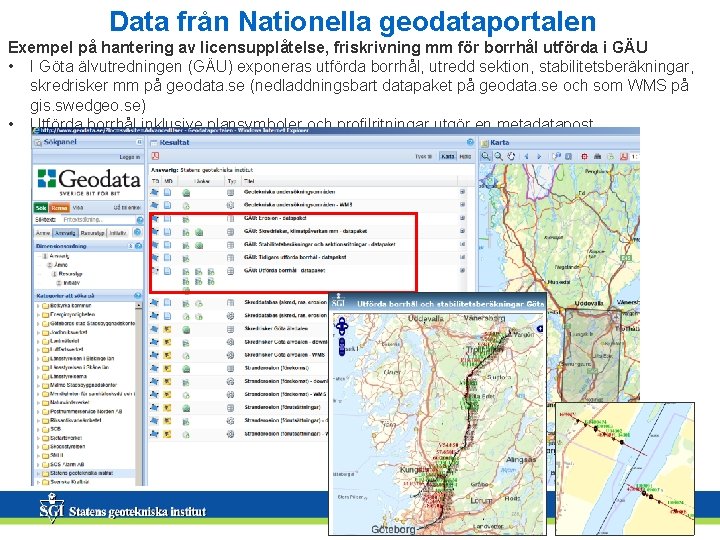This screenshot has height=540, width=720.
Task: Click the red crosshair target tool in Karta
Action: 584,157
